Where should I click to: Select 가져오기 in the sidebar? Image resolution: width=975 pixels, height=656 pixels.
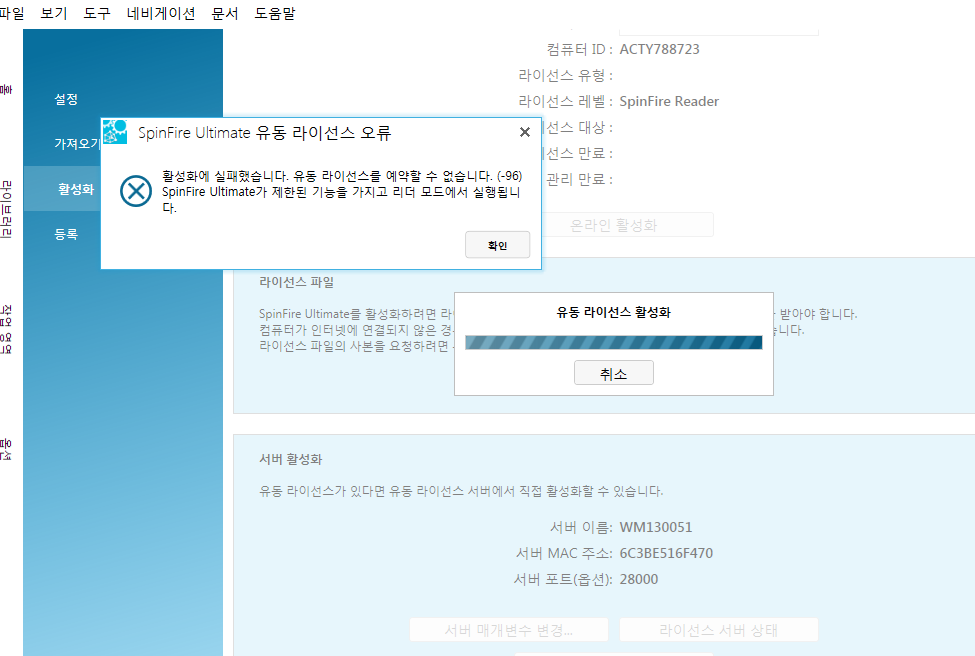(77, 144)
